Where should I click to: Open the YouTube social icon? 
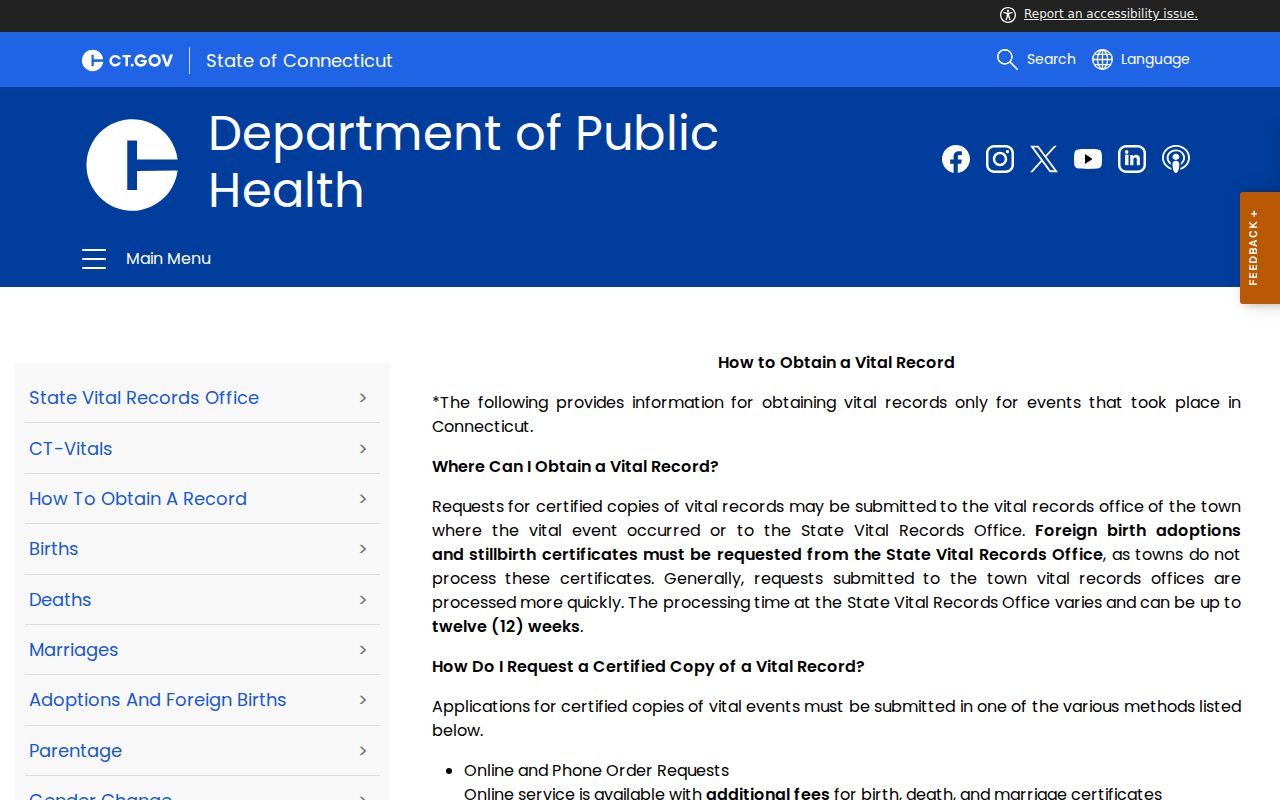(1088, 159)
